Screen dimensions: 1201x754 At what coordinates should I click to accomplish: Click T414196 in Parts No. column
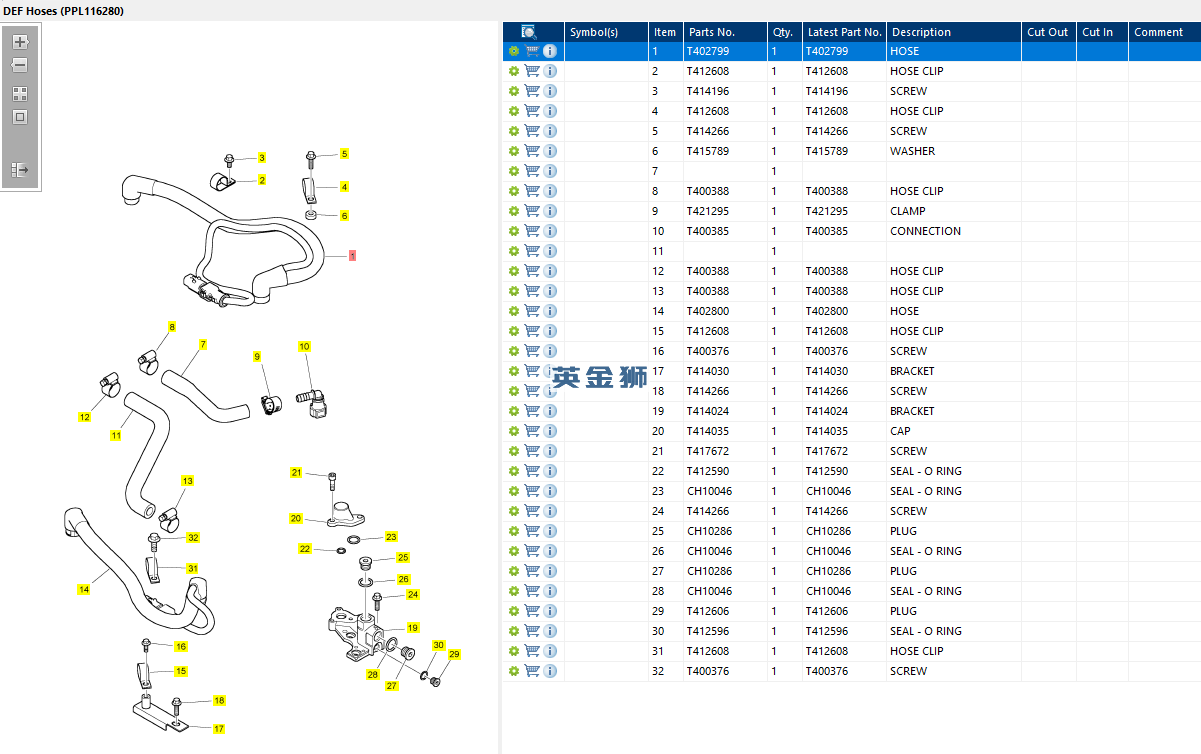pyautogui.click(x=708, y=91)
